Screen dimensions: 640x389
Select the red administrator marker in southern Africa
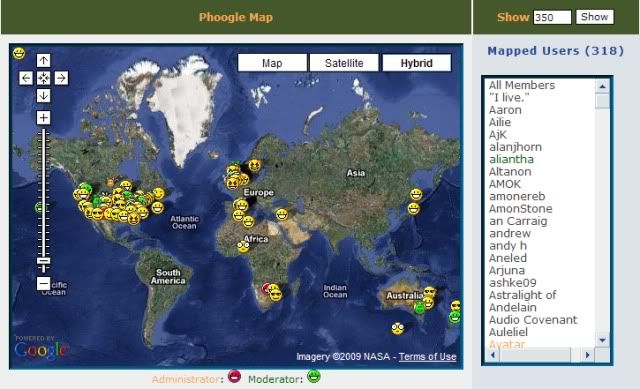point(267,288)
